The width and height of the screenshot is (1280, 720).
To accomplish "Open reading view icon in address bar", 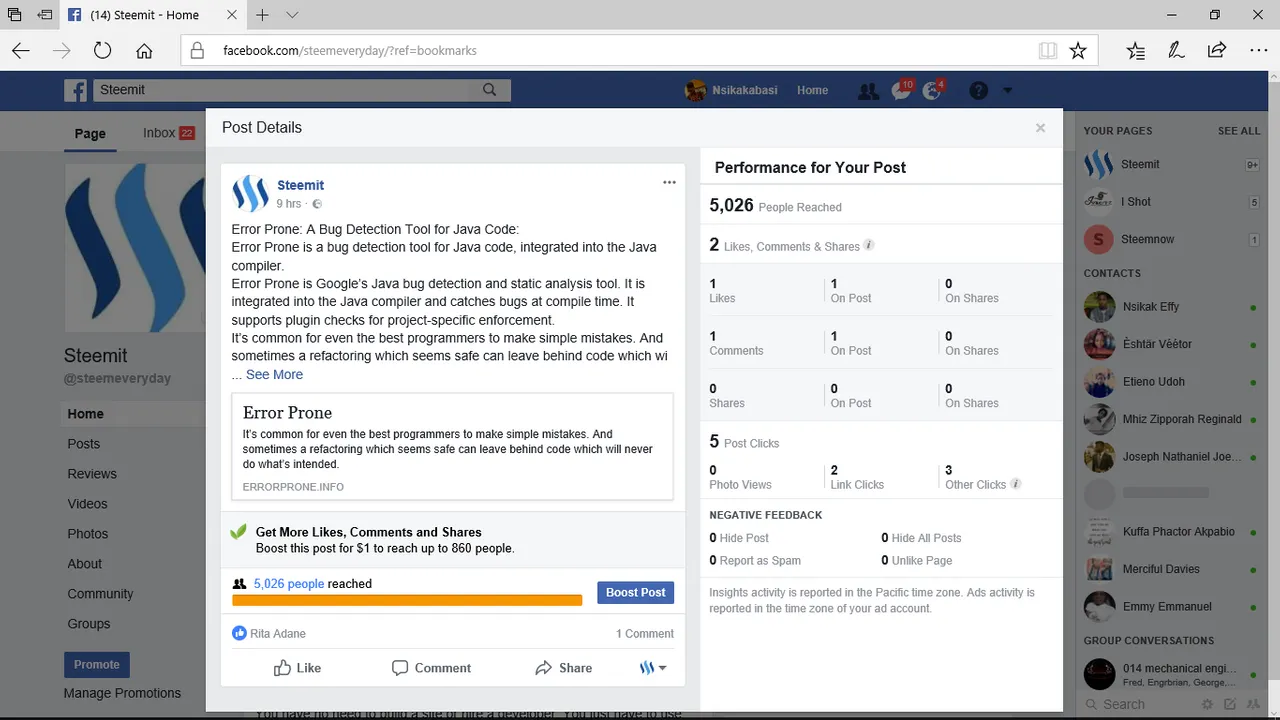I will (x=1048, y=51).
